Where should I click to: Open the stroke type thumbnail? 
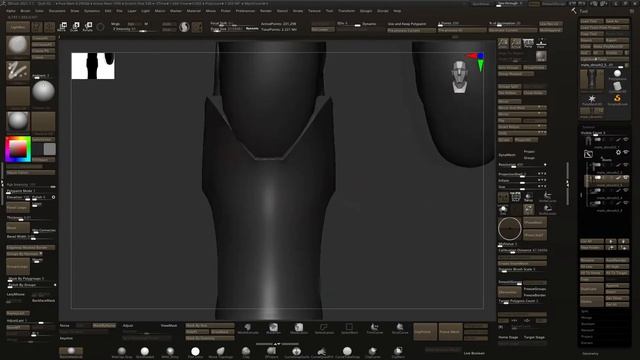18,71
